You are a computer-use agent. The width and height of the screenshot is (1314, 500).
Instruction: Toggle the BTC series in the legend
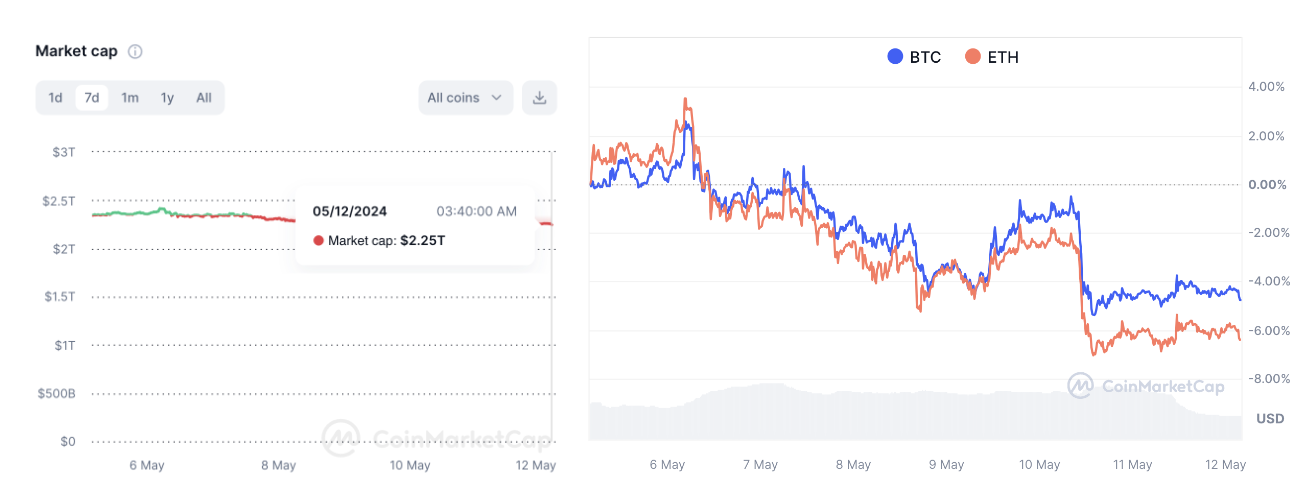click(x=914, y=57)
